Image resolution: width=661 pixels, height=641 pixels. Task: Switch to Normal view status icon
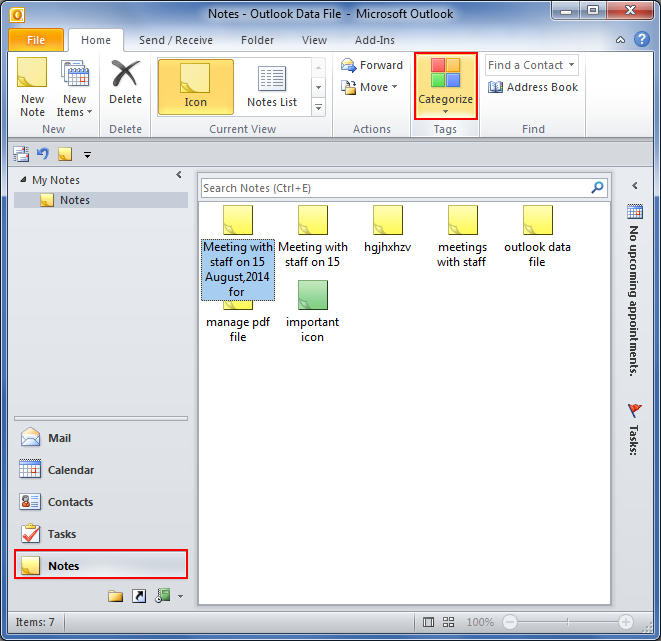(x=428, y=622)
